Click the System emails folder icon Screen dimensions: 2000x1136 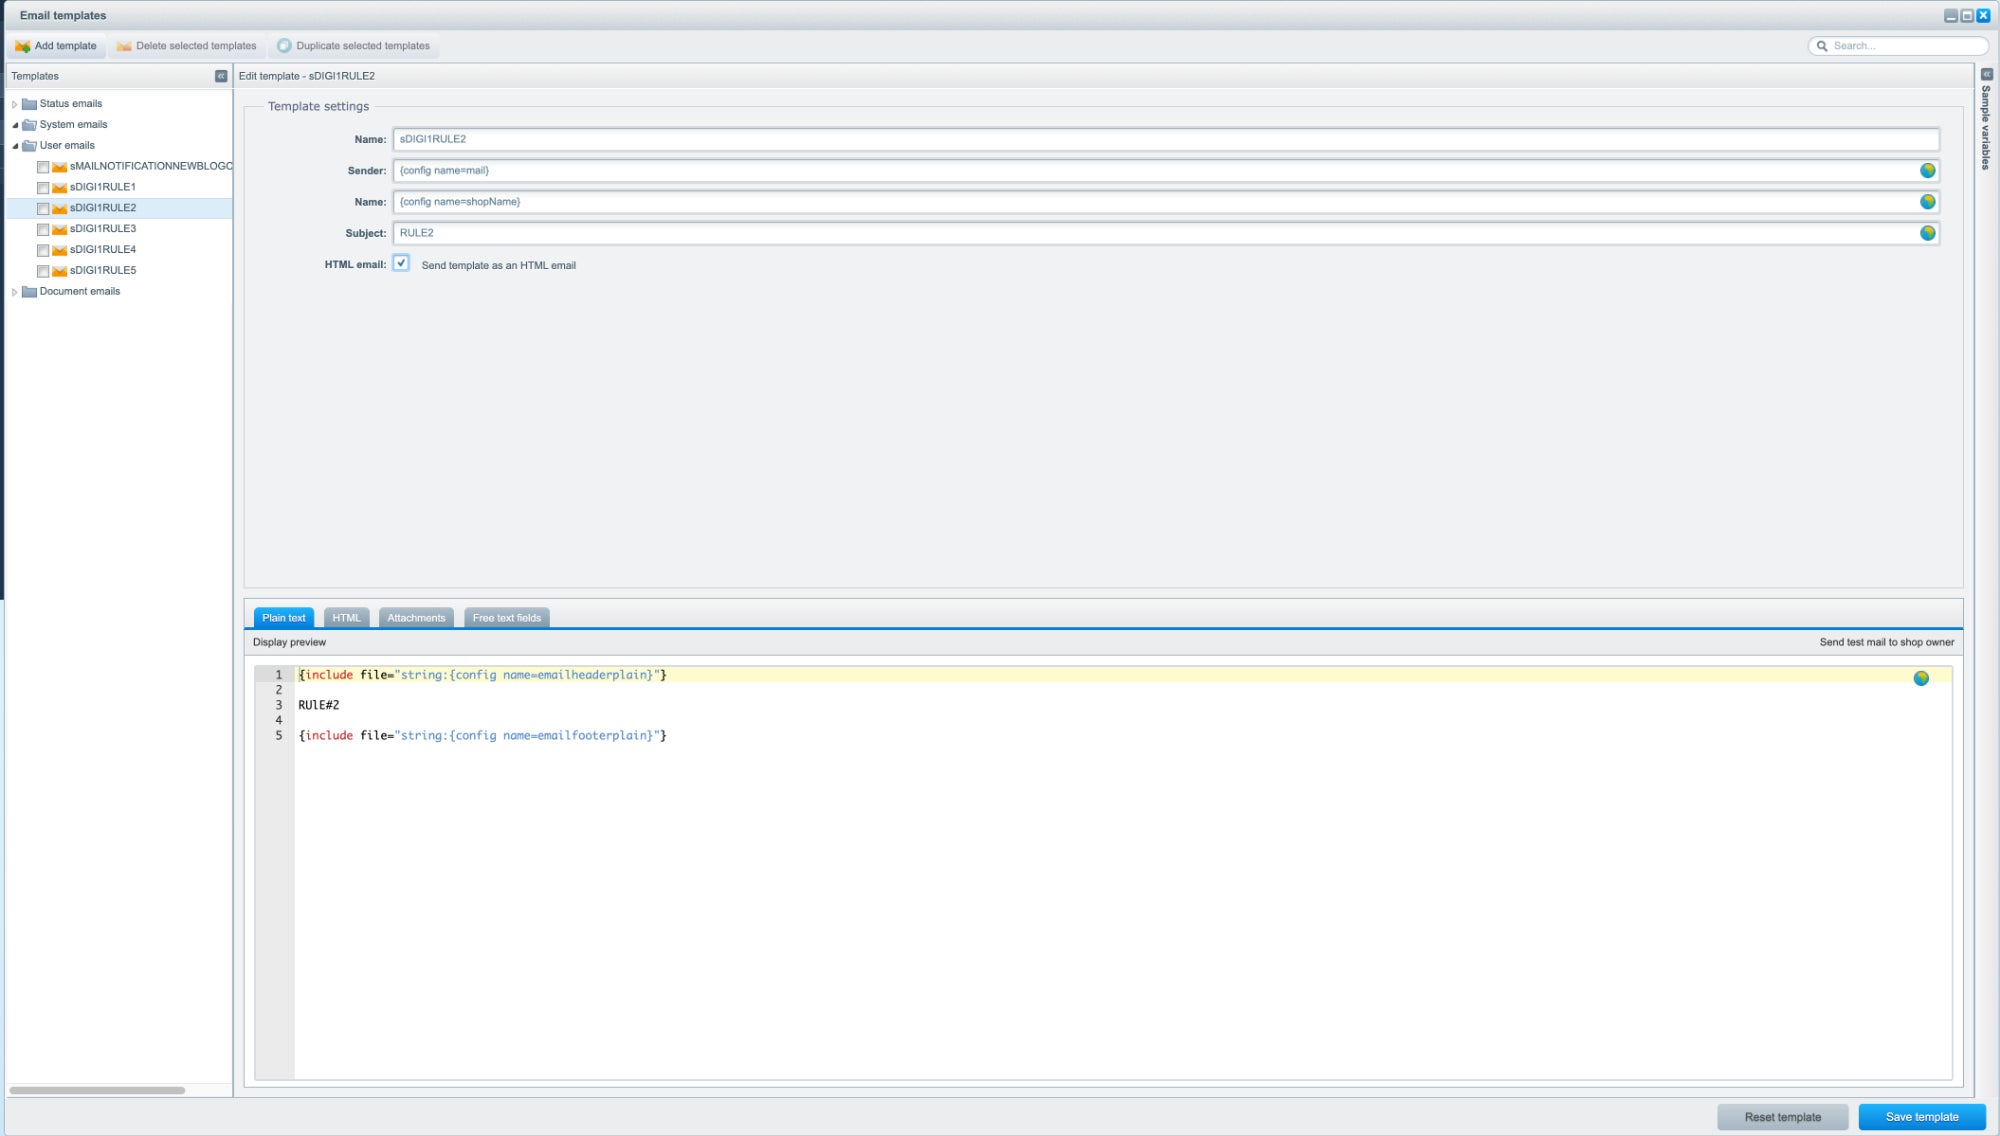(29, 125)
